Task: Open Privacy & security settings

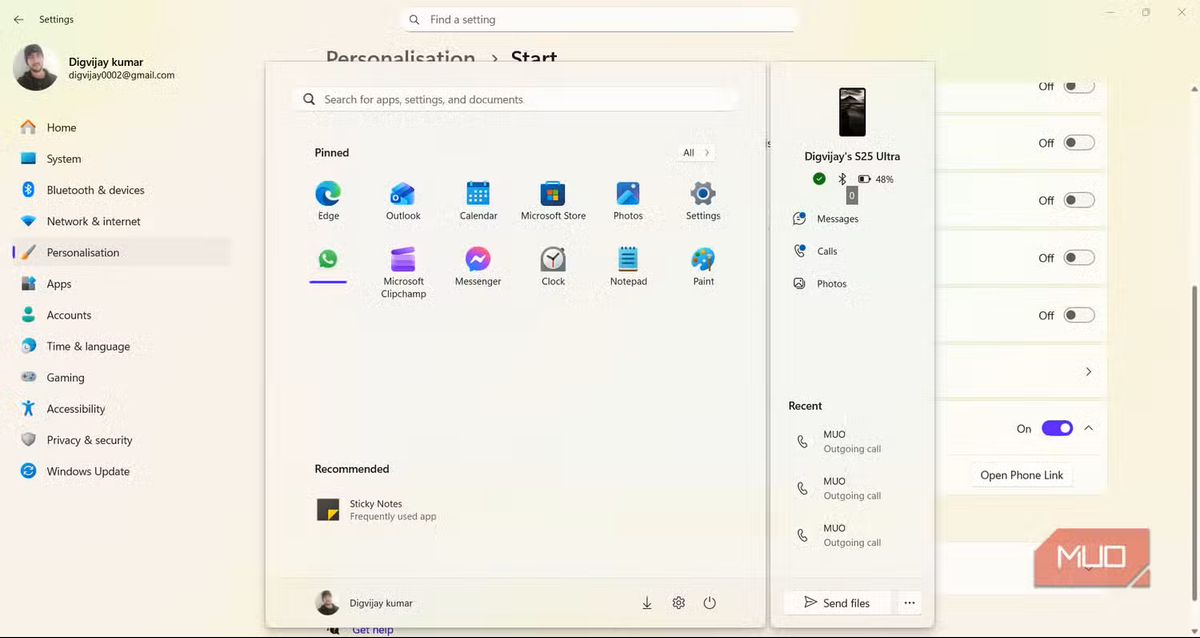Action: click(120, 440)
